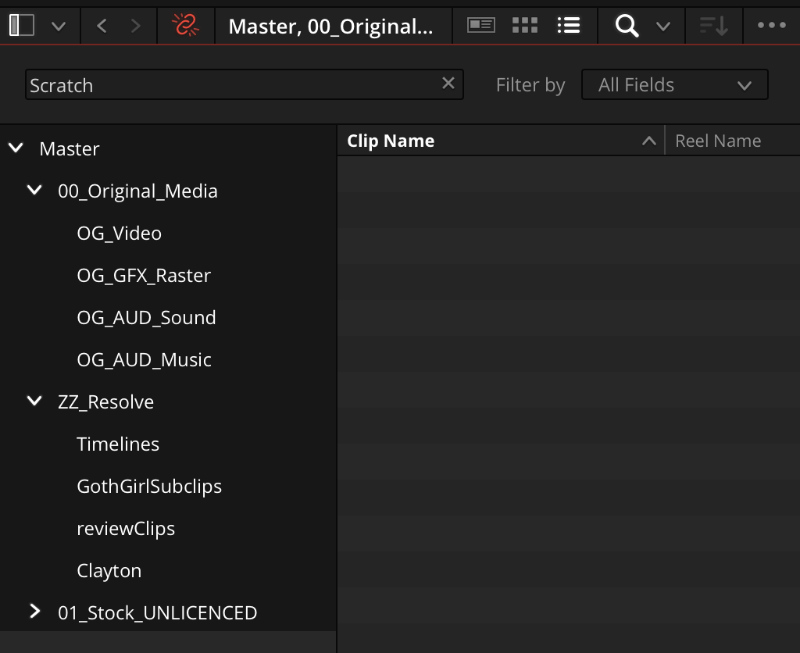Open the OG_AUD_Music bin
Viewport: 800px width, 653px height.
144,360
